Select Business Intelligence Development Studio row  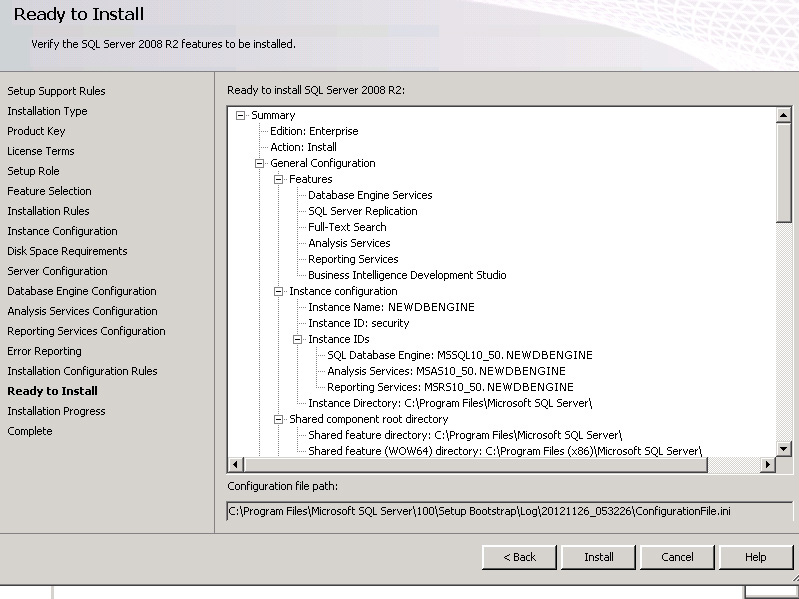[x=407, y=276]
